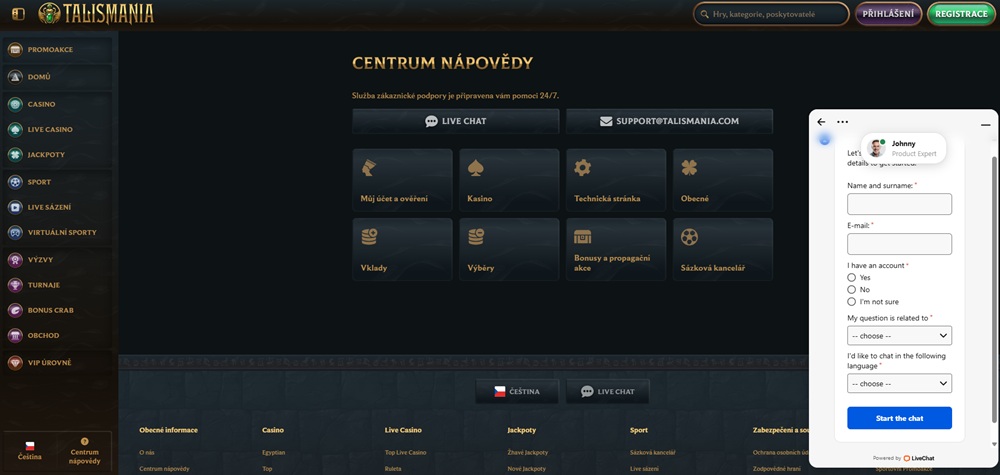Collapse the sidebar with the panel icon

tap(18, 13)
